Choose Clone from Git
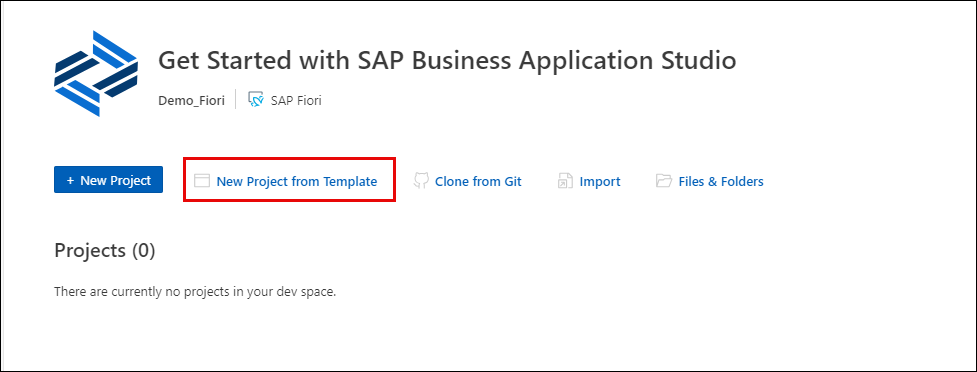The height and width of the screenshot is (372, 977). point(478,182)
